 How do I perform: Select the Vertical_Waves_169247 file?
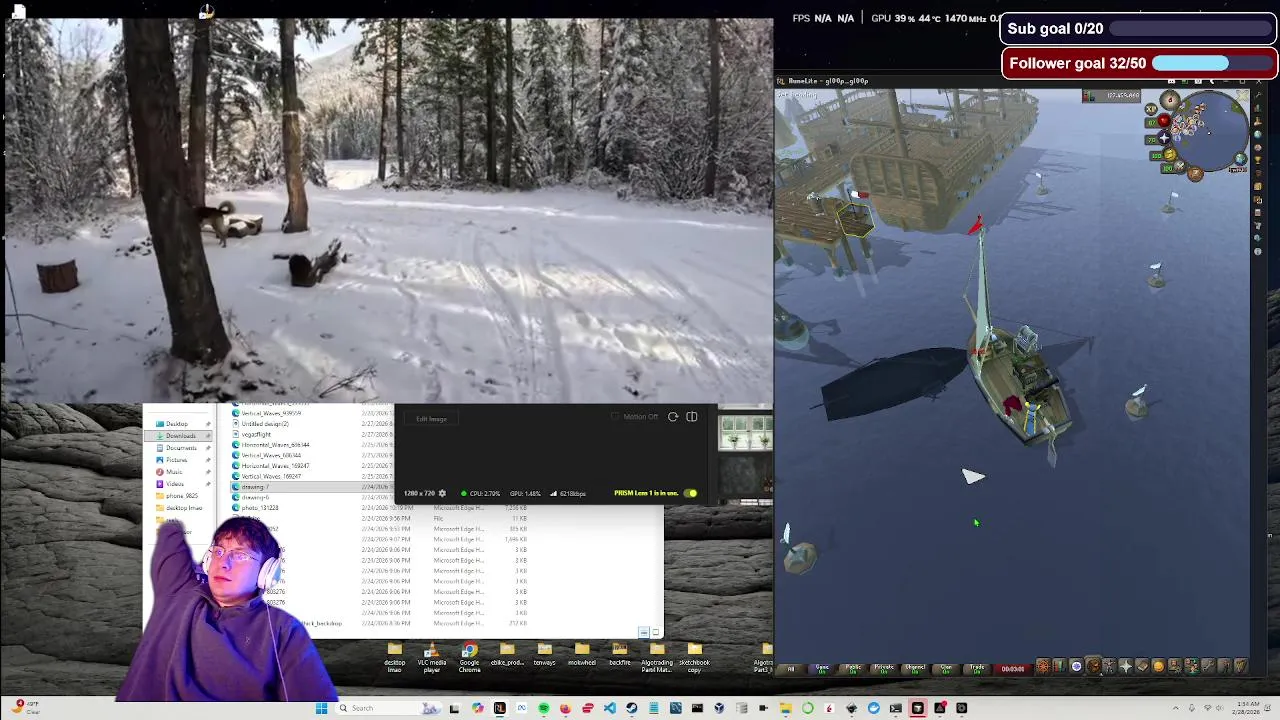tap(271, 476)
